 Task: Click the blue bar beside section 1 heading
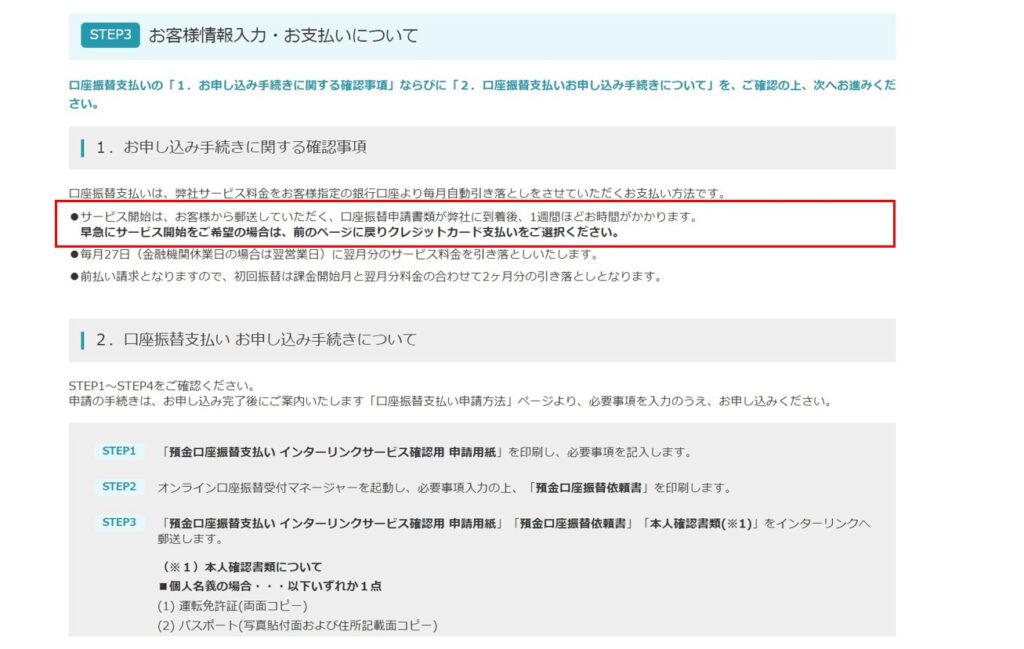pyautogui.click(x=83, y=147)
